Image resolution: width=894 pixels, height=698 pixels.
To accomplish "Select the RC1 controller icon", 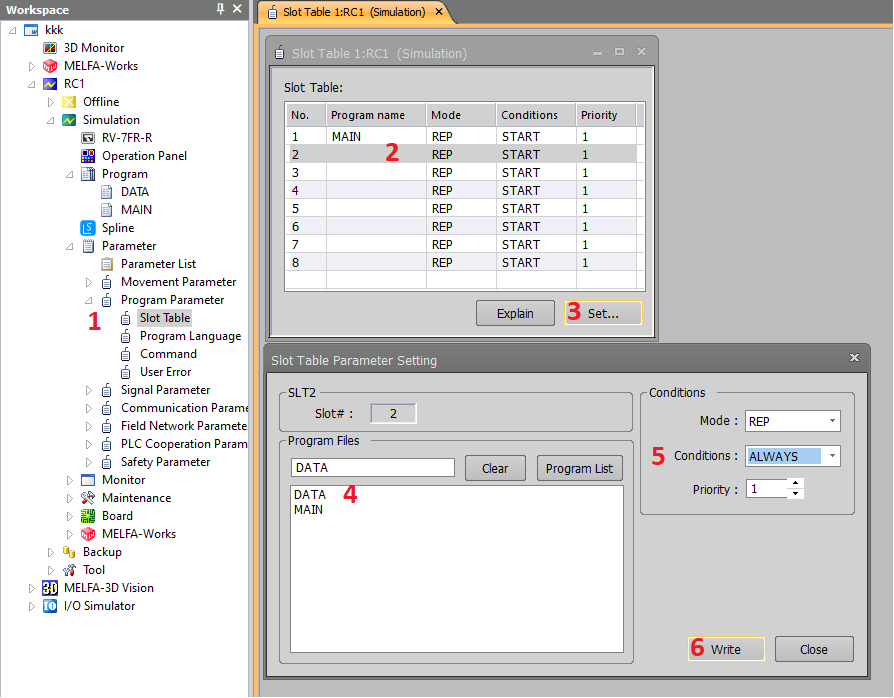I will coord(50,84).
